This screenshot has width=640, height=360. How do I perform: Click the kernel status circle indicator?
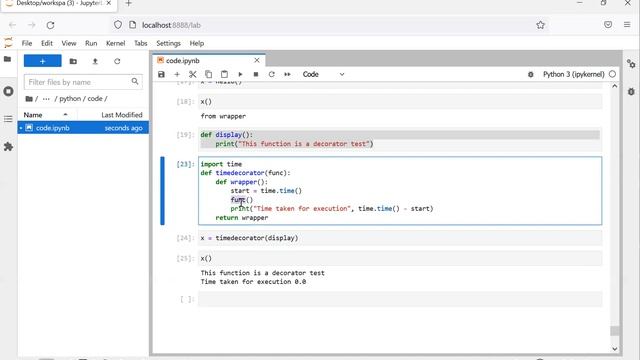point(612,74)
